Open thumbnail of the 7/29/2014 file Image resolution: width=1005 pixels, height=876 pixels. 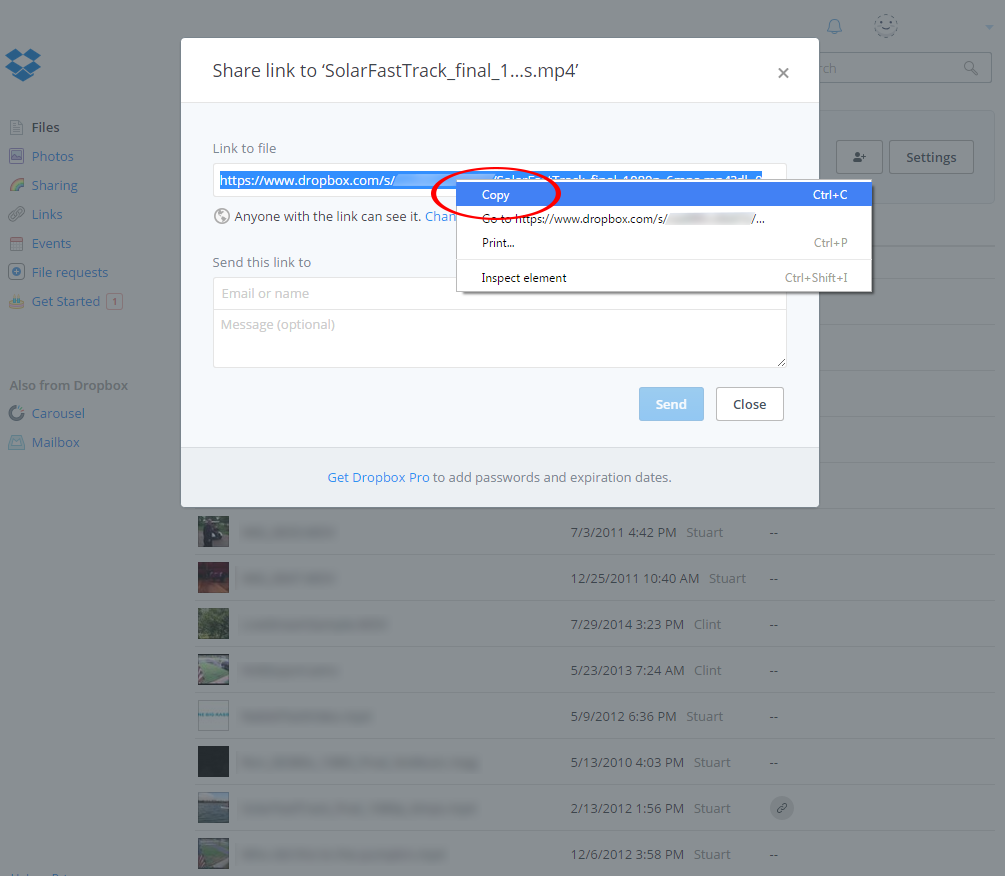(213, 624)
